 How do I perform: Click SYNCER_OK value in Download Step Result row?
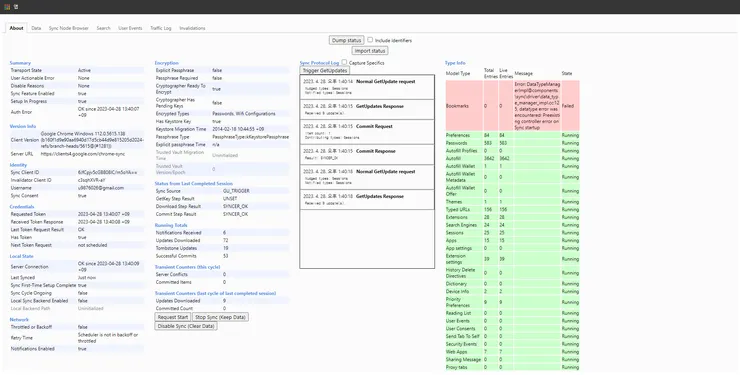coord(235,207)
